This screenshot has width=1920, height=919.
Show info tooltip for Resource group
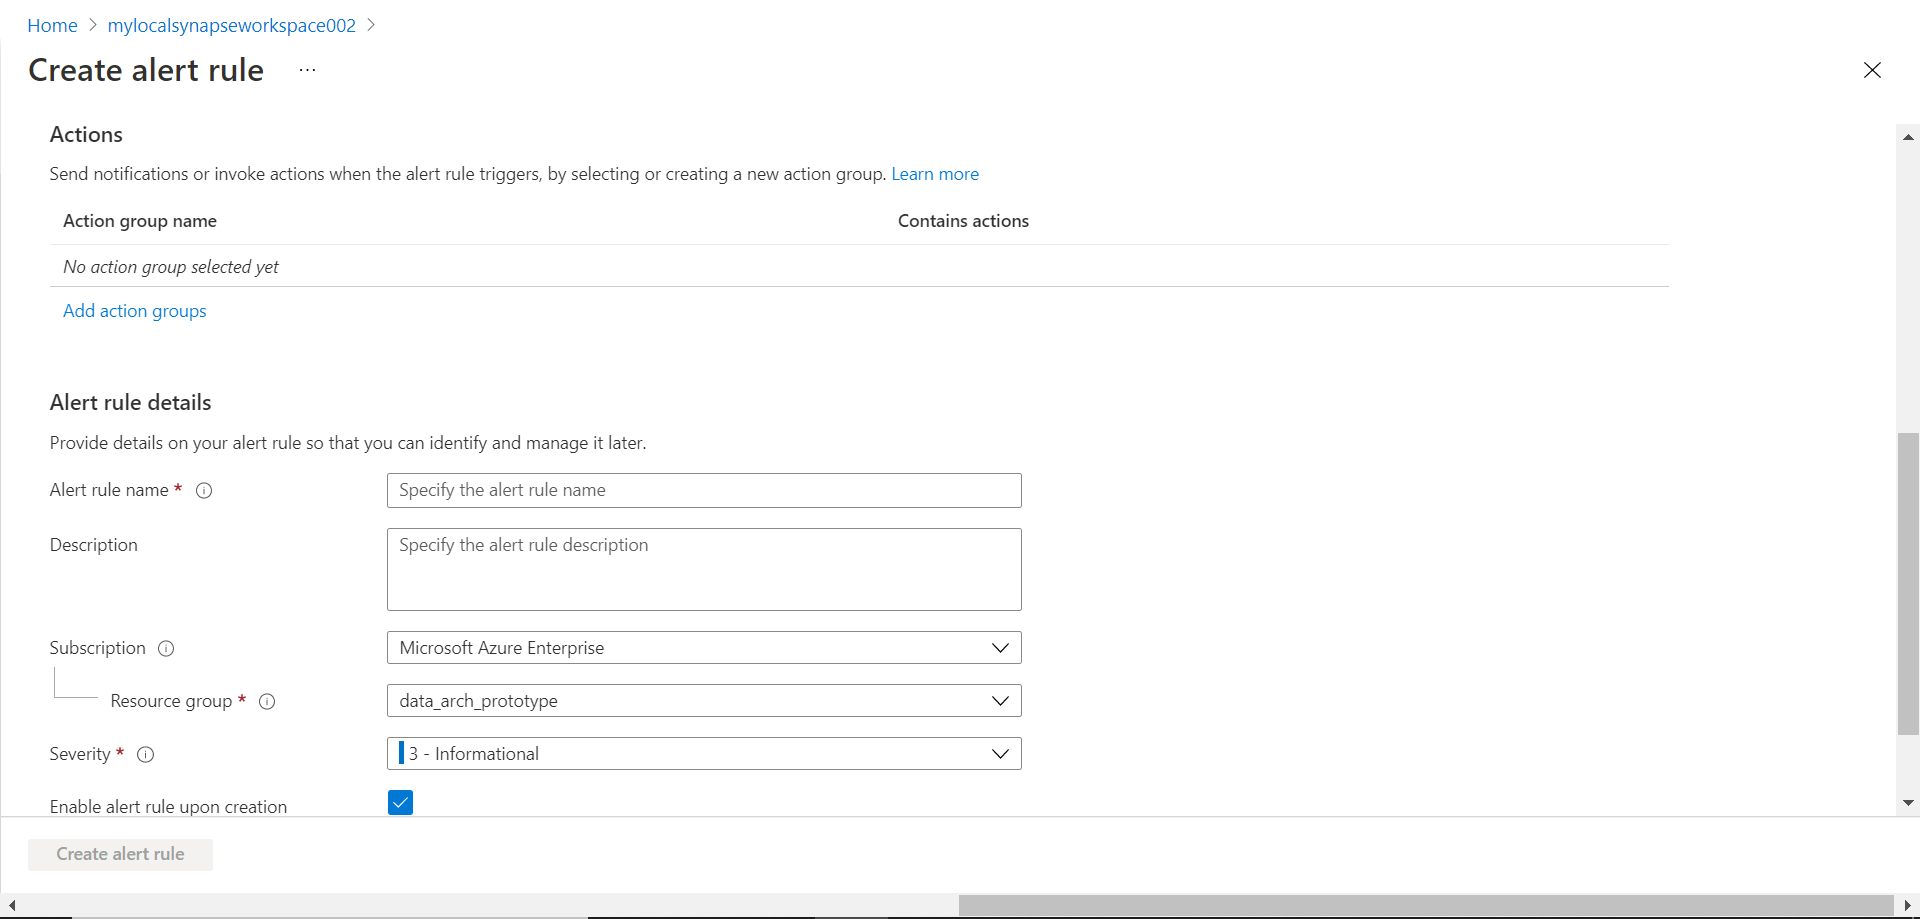point(267,702)
